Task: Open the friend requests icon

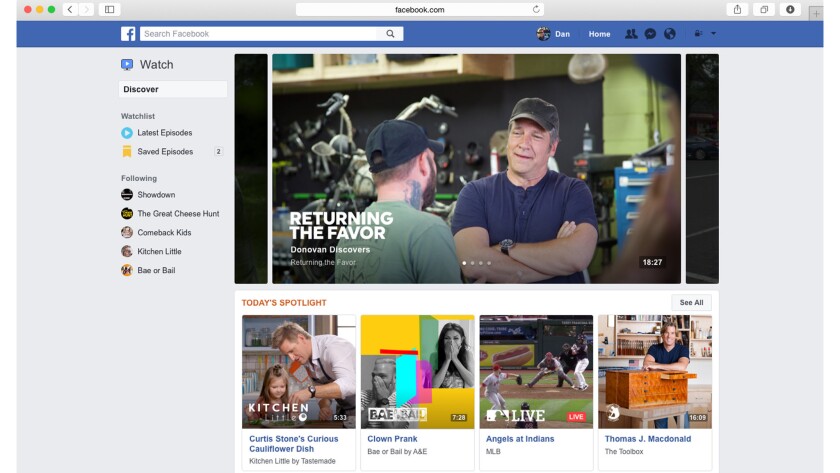Action: tap(631, 34)
